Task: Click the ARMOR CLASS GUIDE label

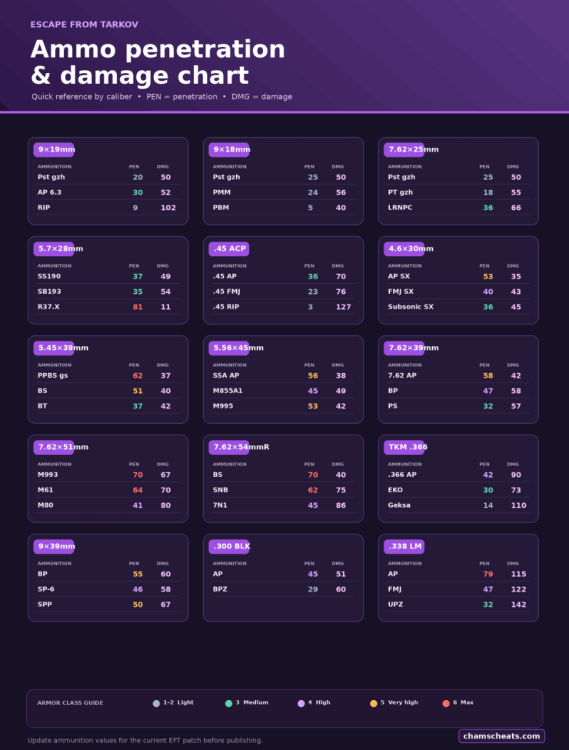Action: click(70, 703)
